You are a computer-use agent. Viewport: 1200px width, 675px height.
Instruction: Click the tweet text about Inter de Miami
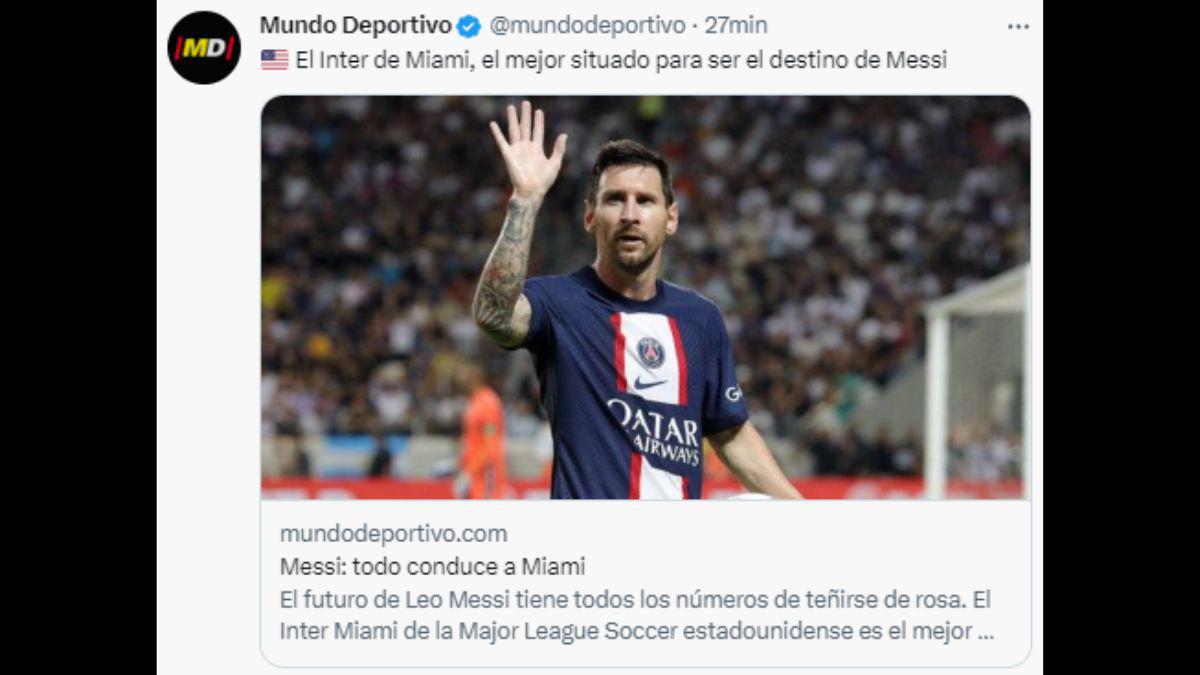(x=620, y=60)
